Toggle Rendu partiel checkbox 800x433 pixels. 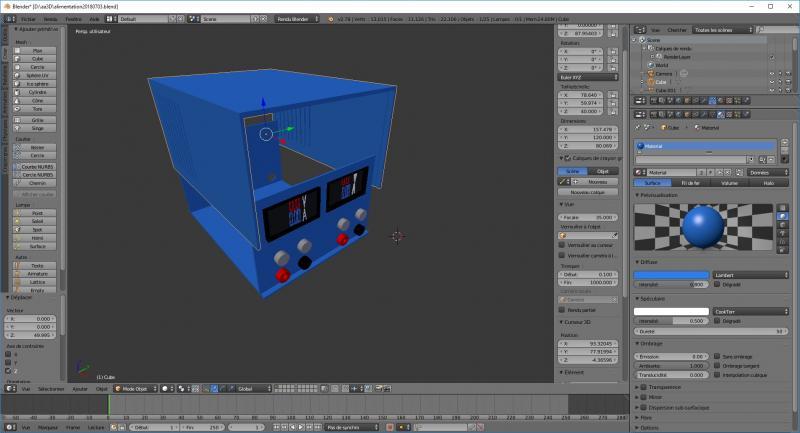[x=561, y=309]
